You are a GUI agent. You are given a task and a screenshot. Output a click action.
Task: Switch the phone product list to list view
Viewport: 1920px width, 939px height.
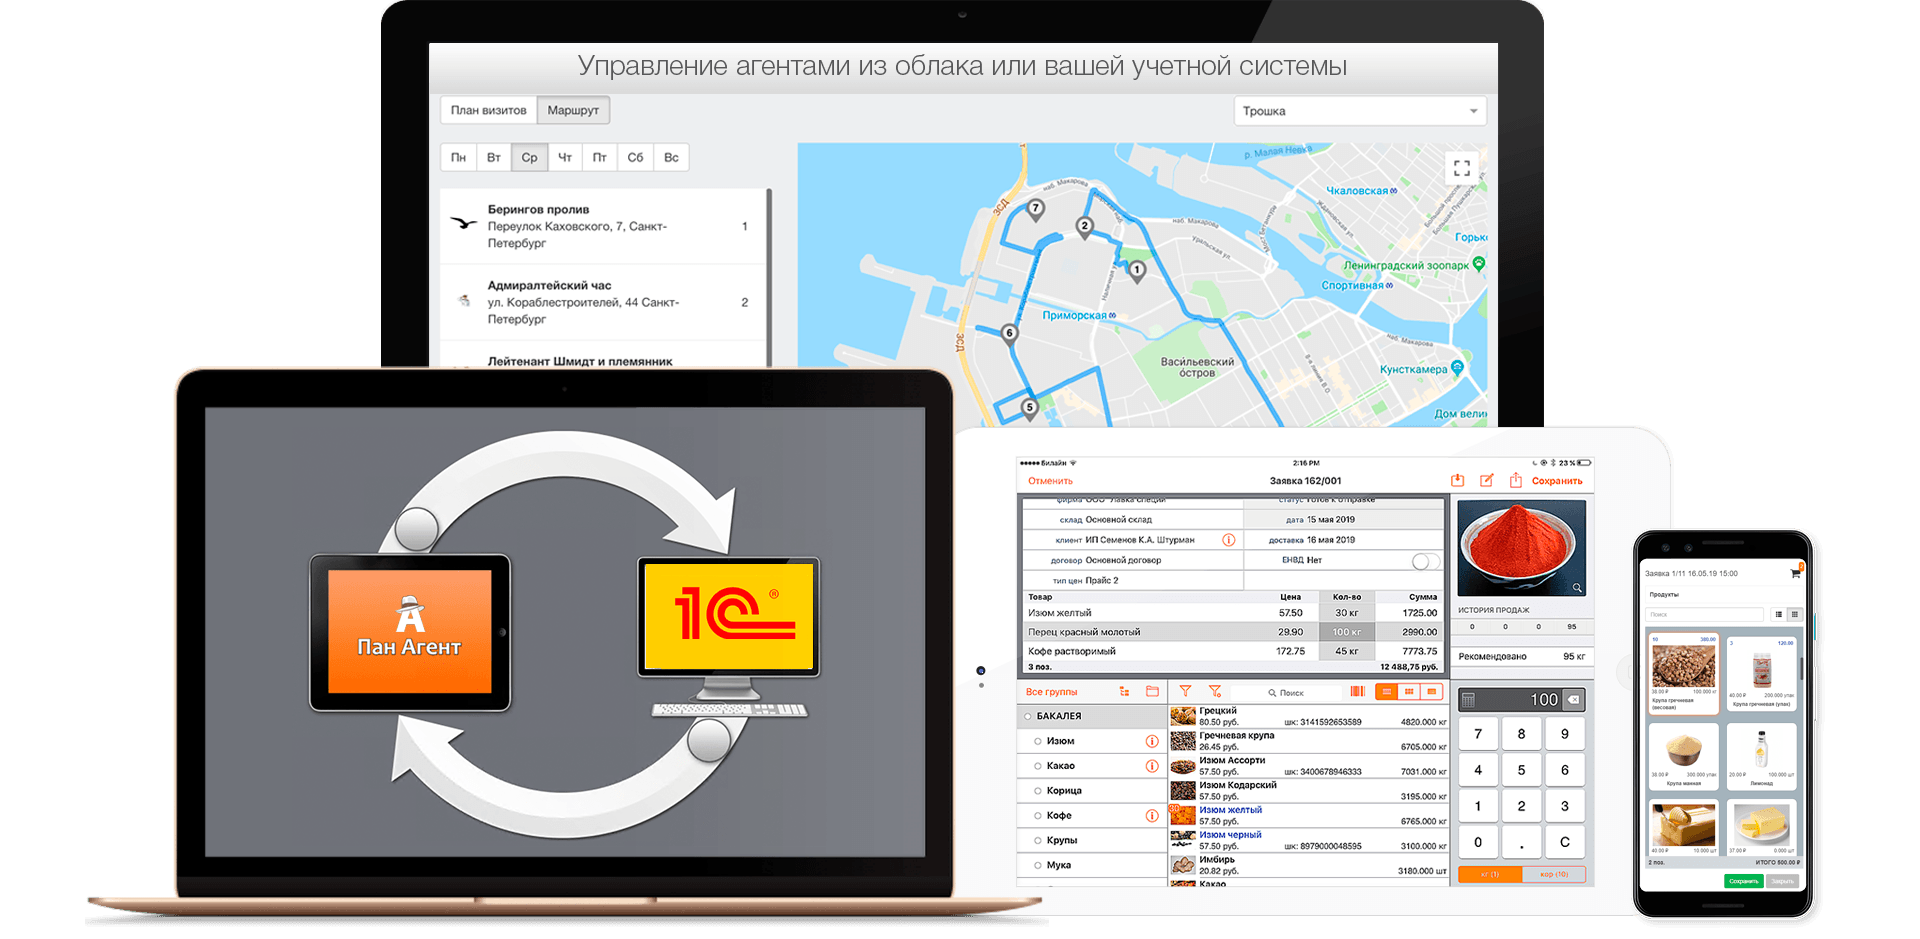pos(1778,614)
